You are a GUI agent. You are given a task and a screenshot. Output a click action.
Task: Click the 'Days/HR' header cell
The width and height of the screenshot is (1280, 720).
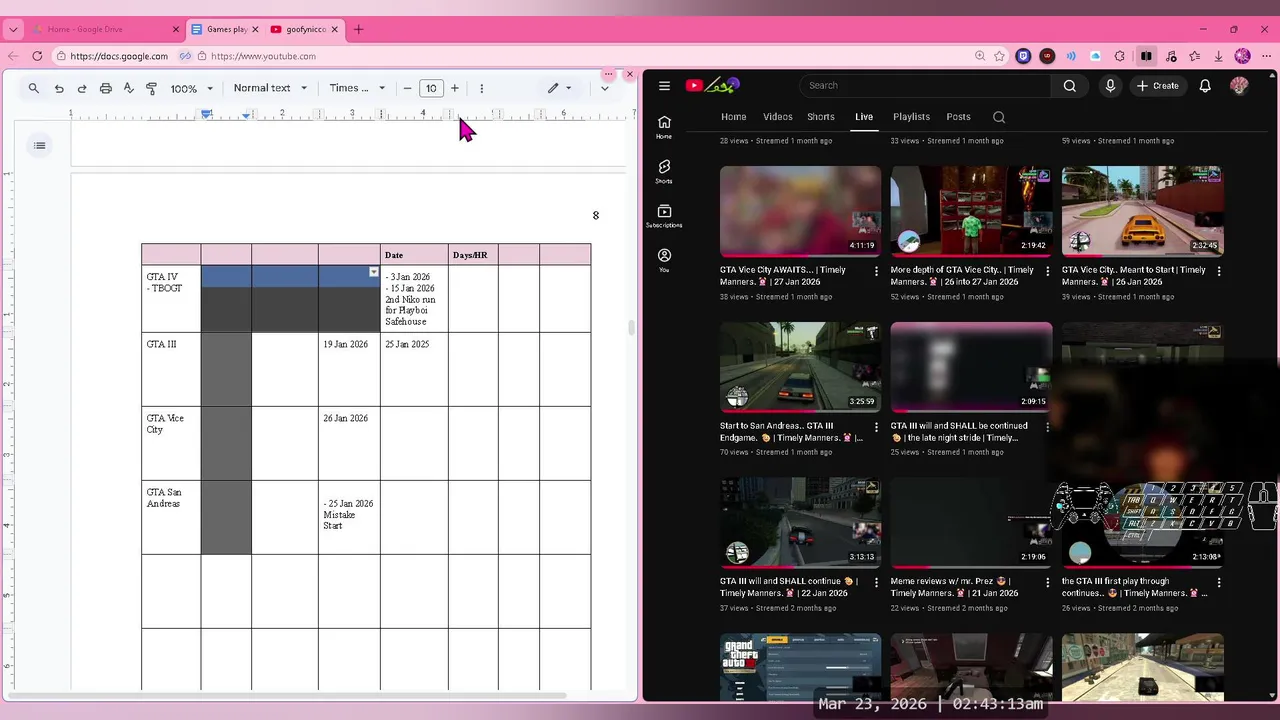(x=473, y=255)
